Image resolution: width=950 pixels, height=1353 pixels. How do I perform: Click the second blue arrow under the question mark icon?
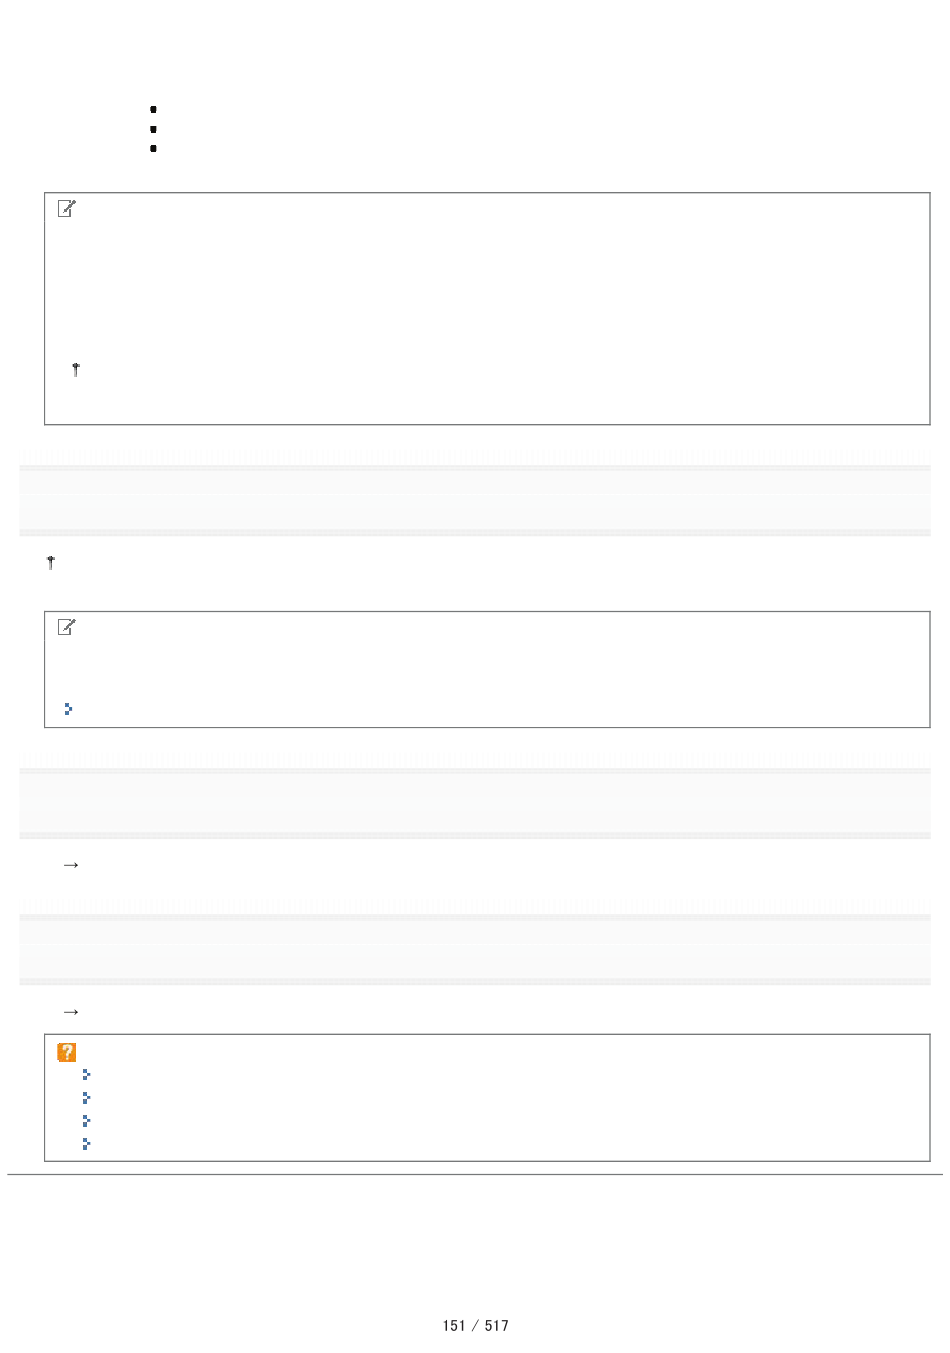pyautogui.click(x=87, y=1098)
